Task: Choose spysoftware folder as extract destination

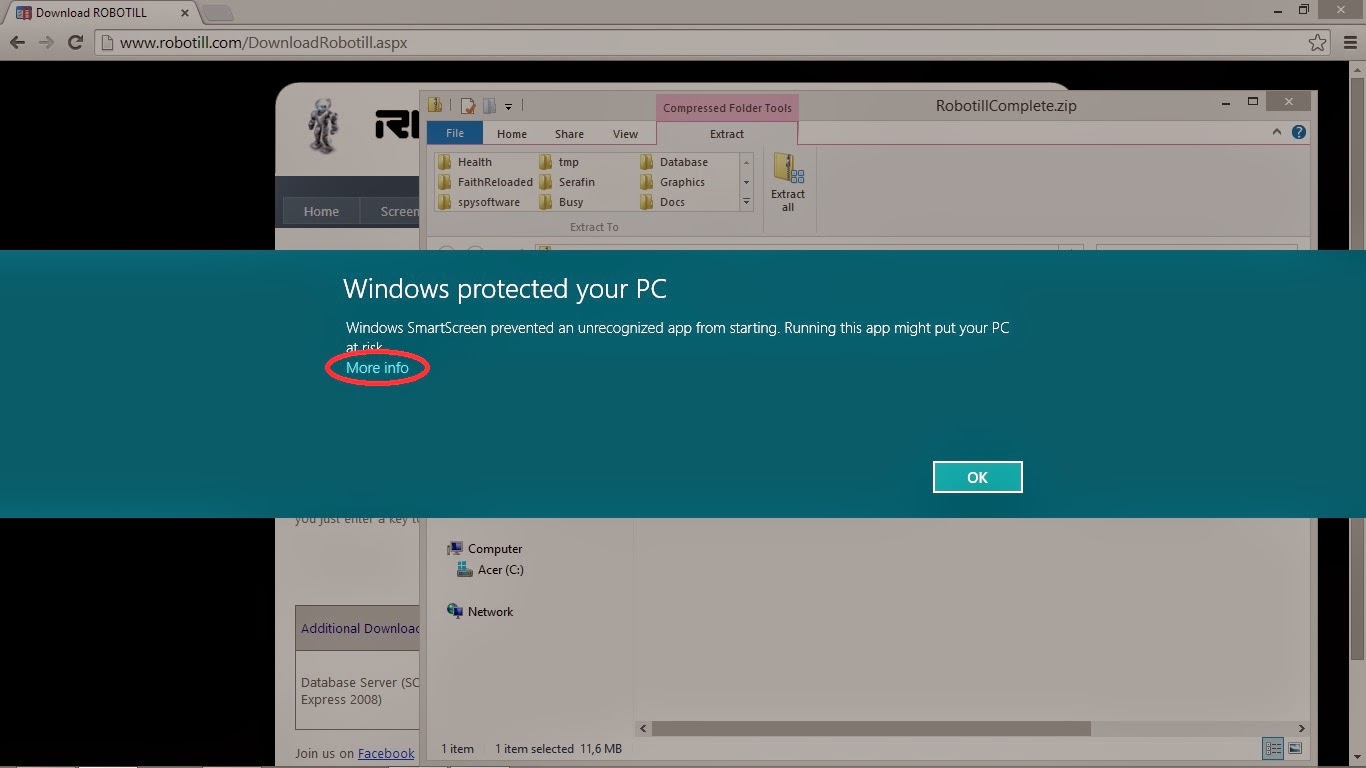Action: (x=479, y=202)
